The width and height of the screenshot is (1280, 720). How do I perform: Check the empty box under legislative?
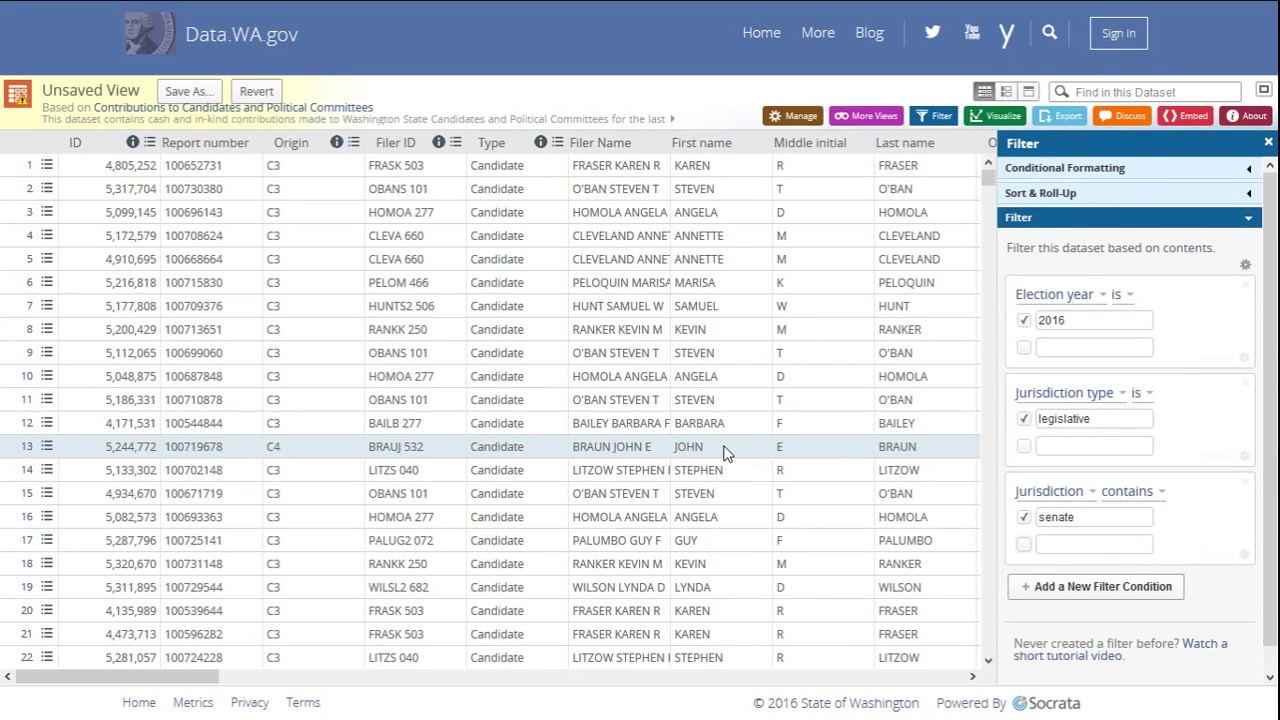click(x=1023, y=446)
